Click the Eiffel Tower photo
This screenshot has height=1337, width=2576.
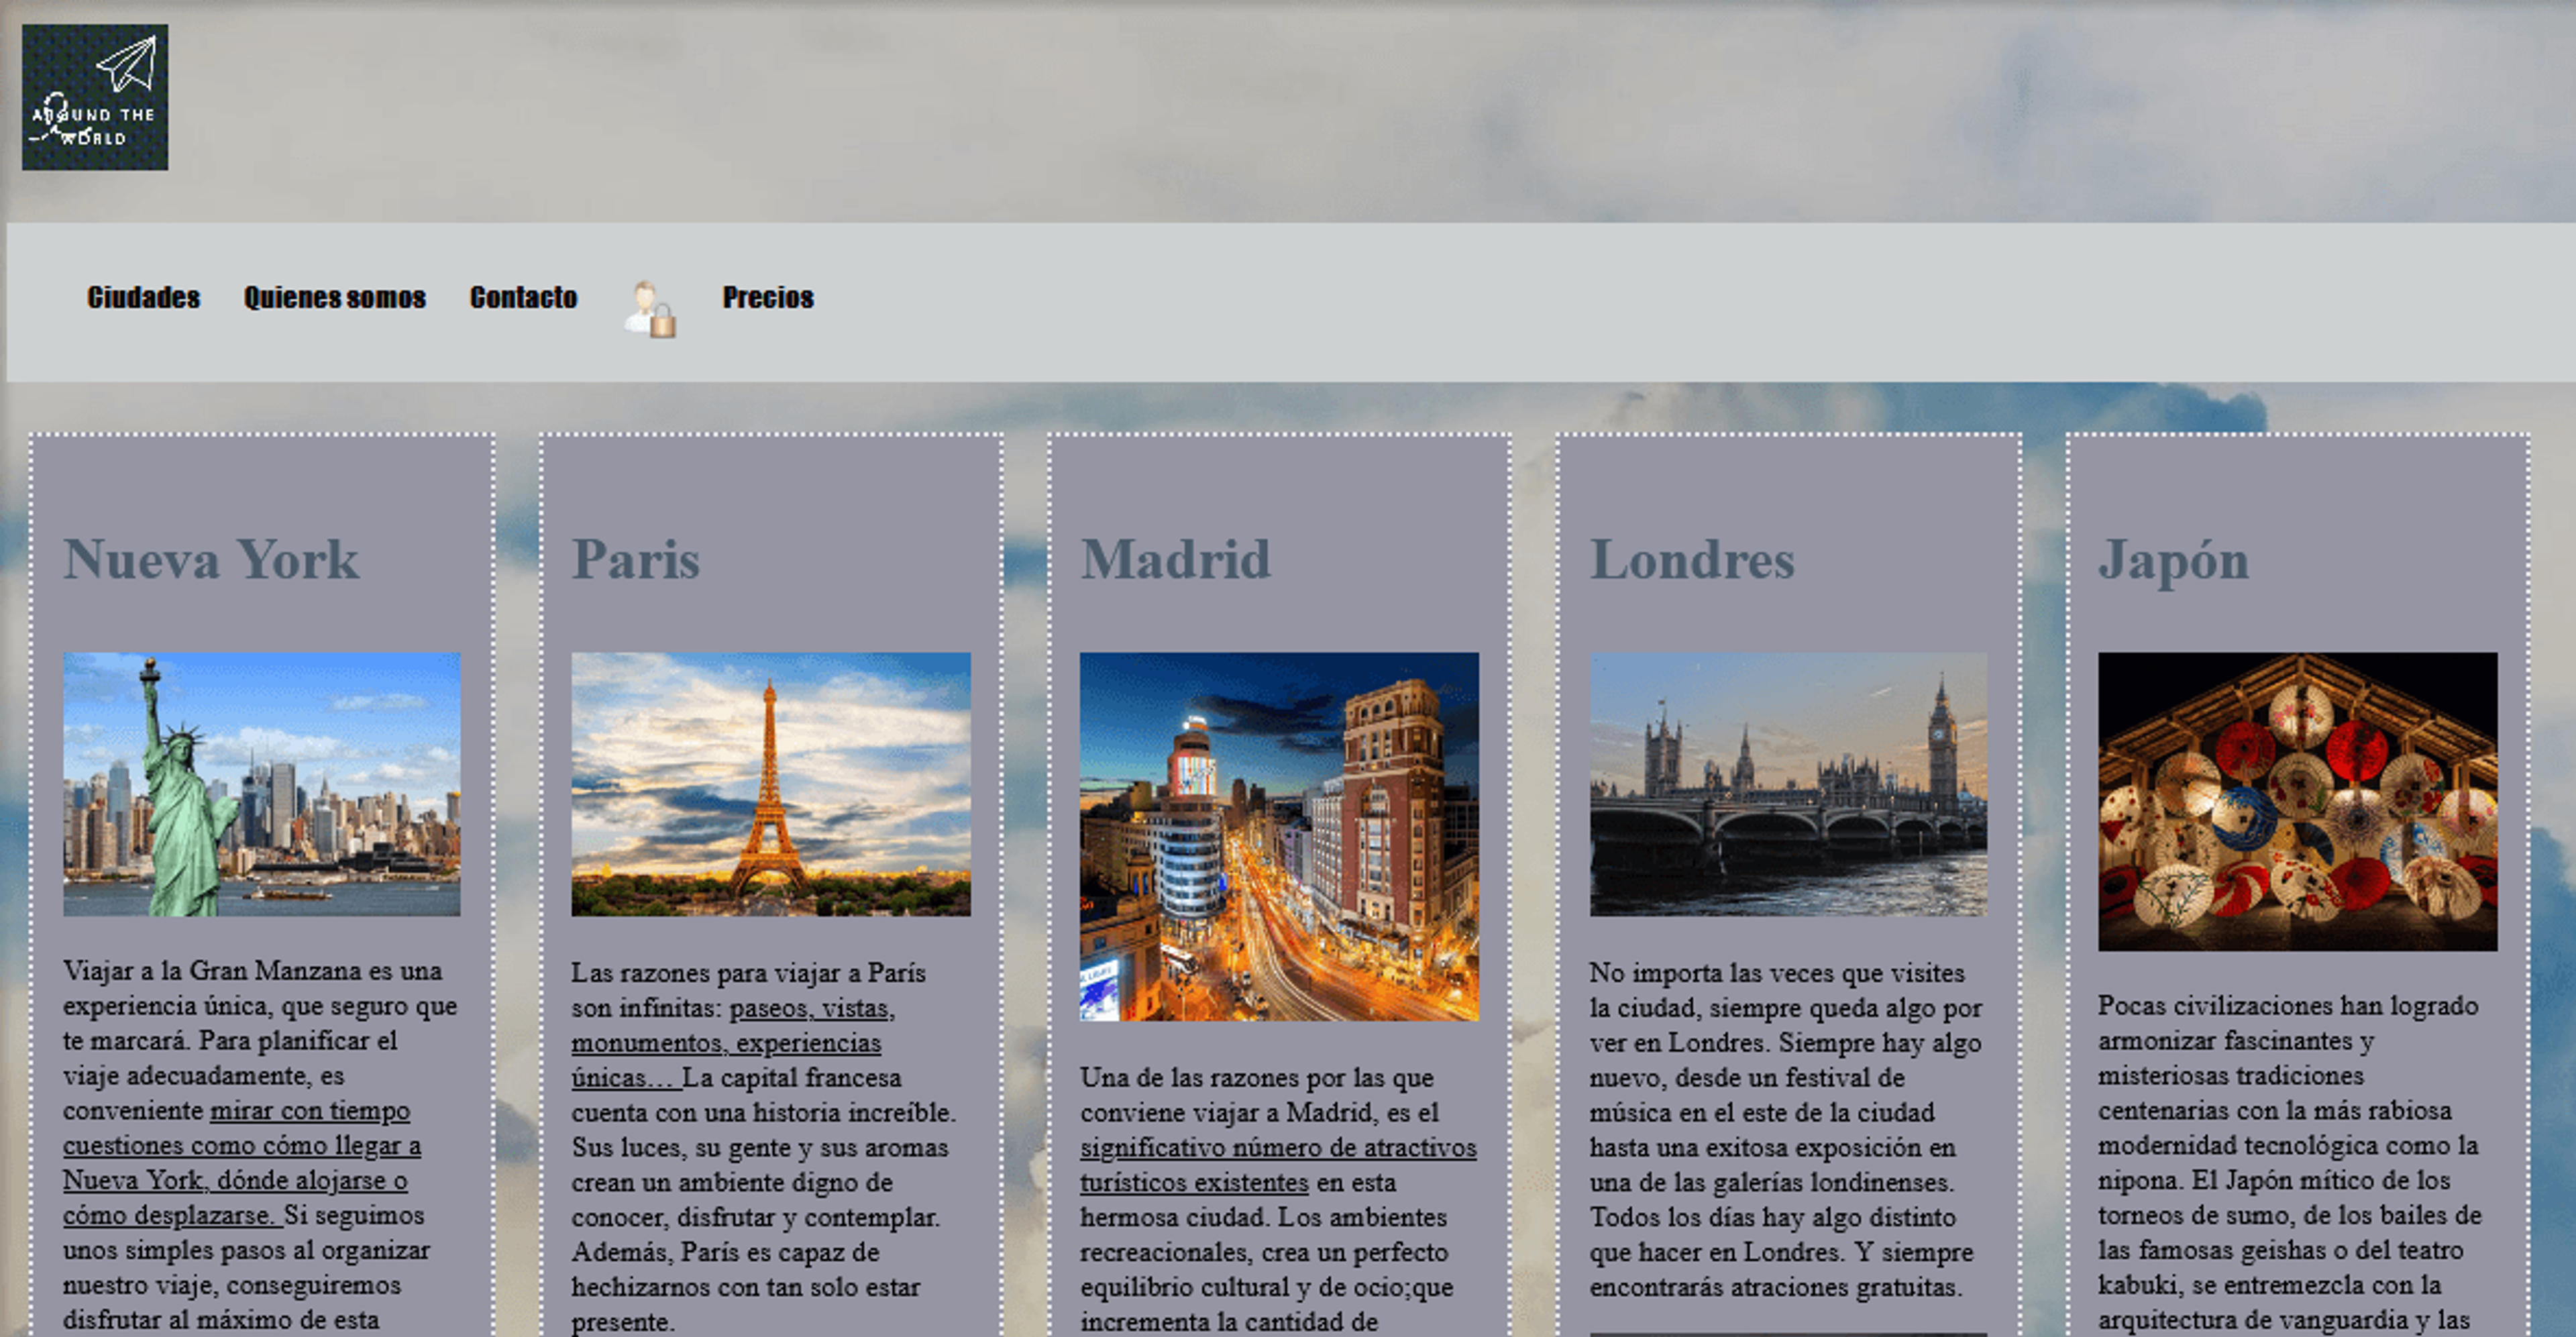(770, 784)
